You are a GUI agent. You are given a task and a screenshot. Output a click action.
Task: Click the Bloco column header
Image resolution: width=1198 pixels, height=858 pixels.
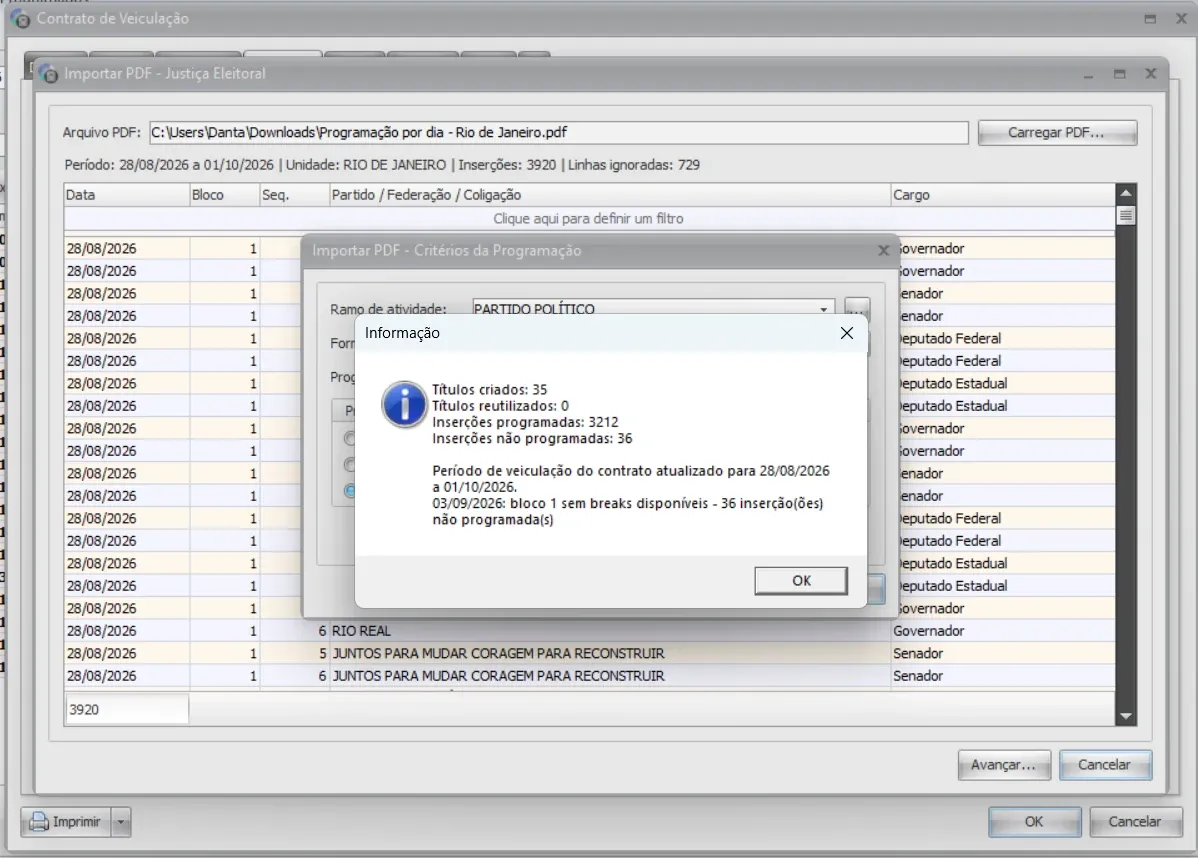[225, 195]
